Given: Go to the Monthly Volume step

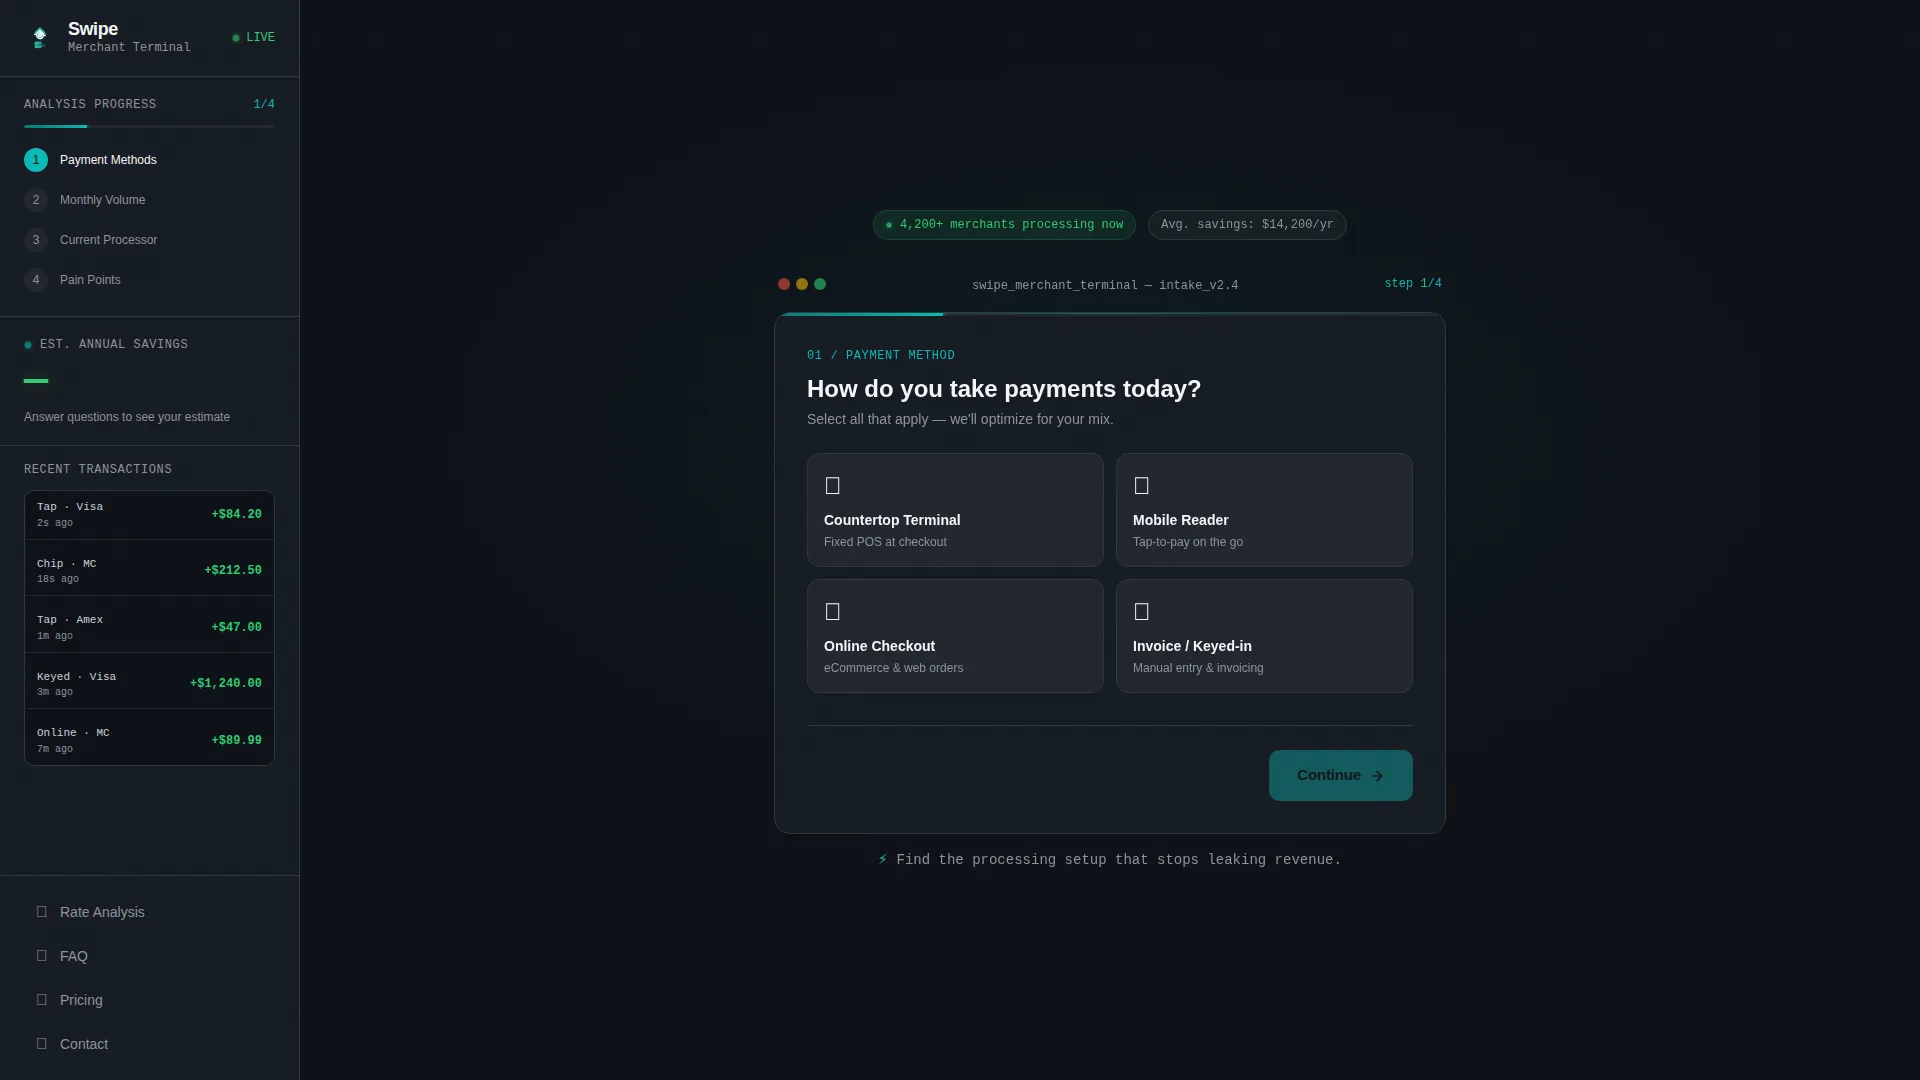Looking at the screenshot, I should 149,200.
